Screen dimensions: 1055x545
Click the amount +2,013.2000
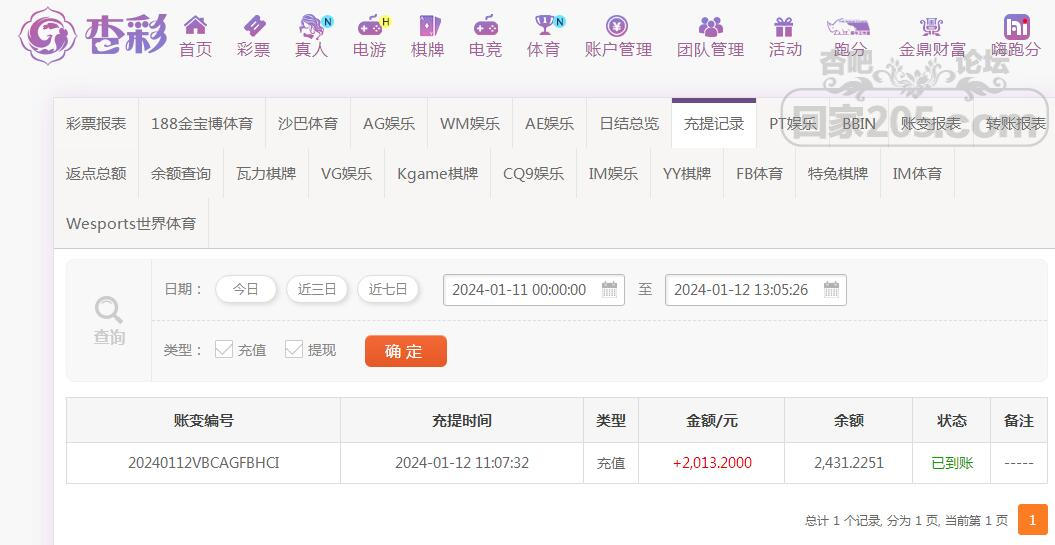(x=712, y=463)
